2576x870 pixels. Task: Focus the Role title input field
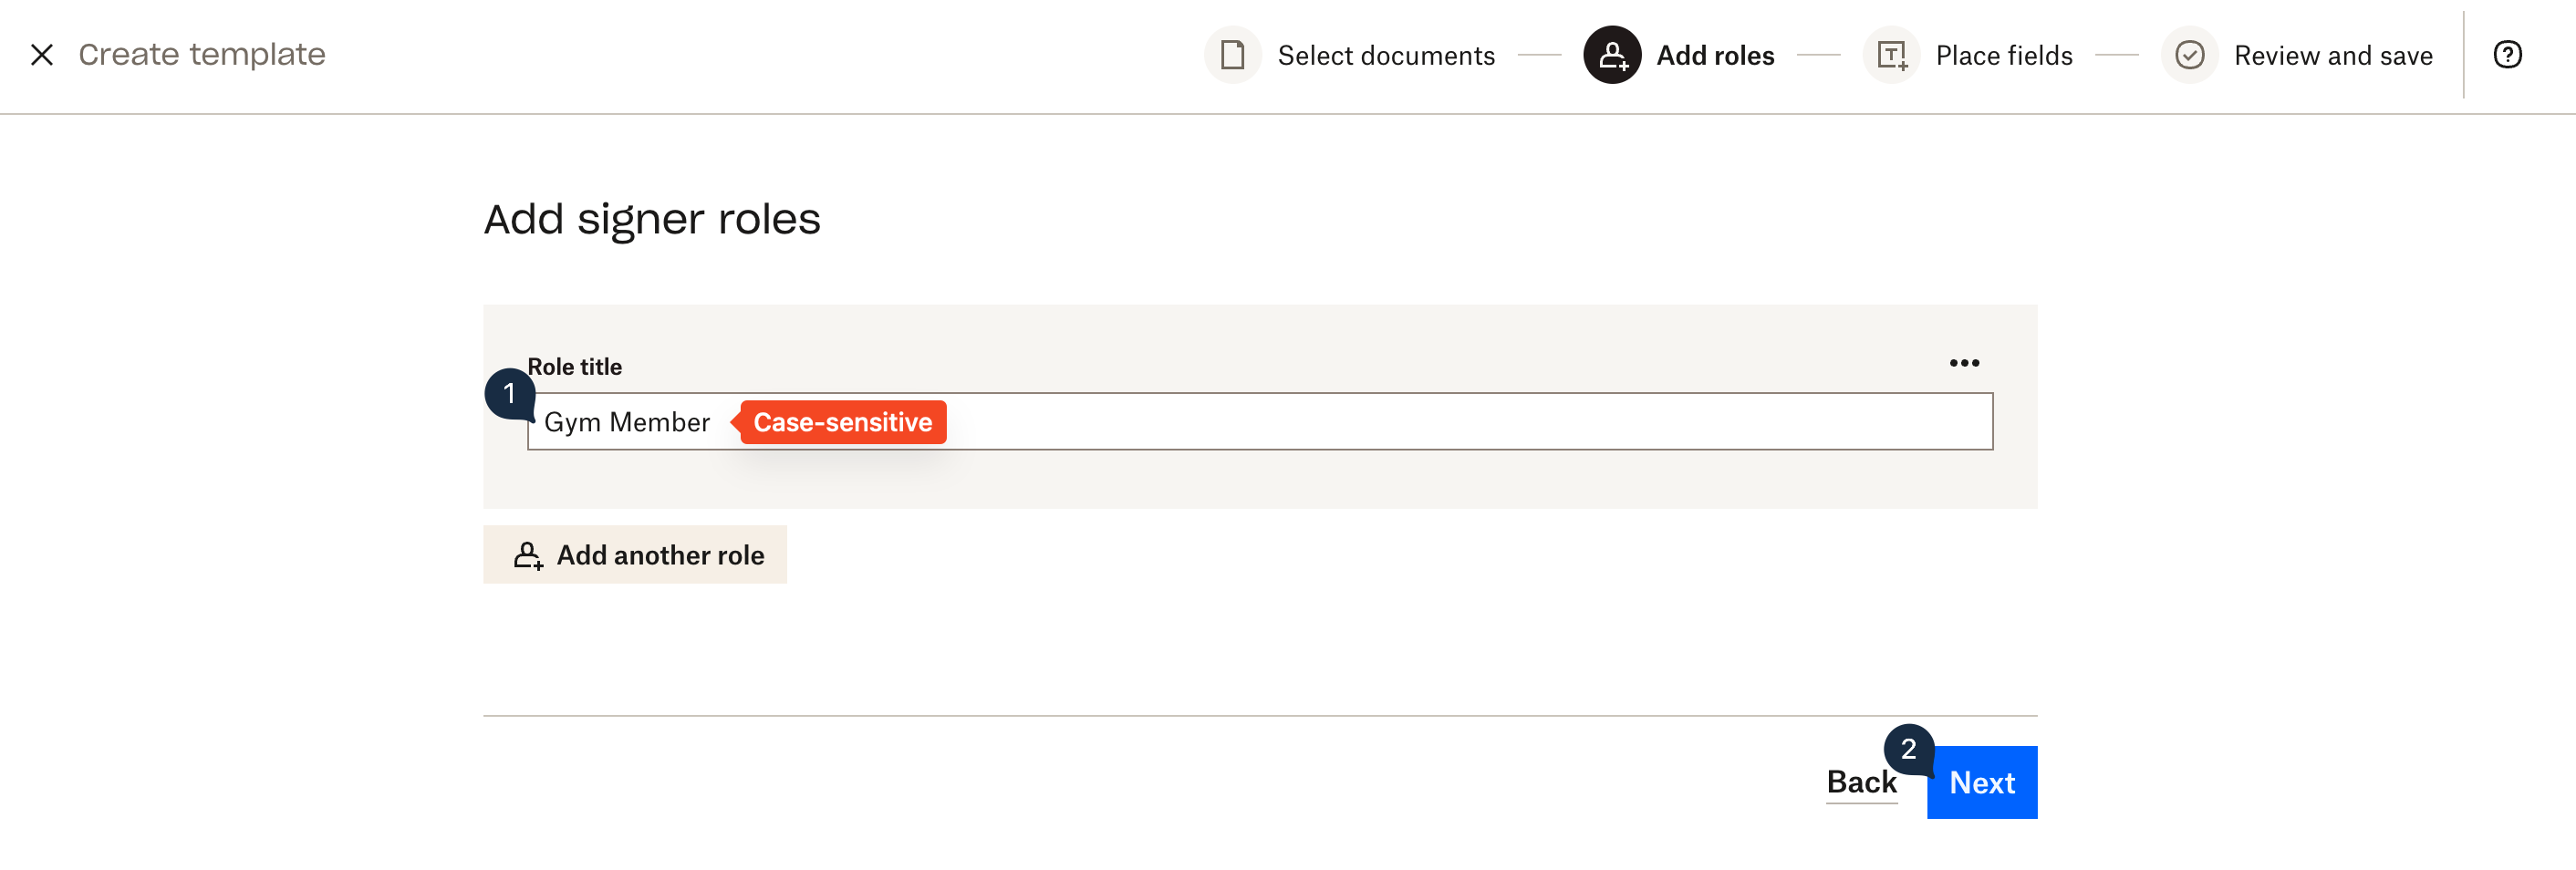click(1260, 422)
